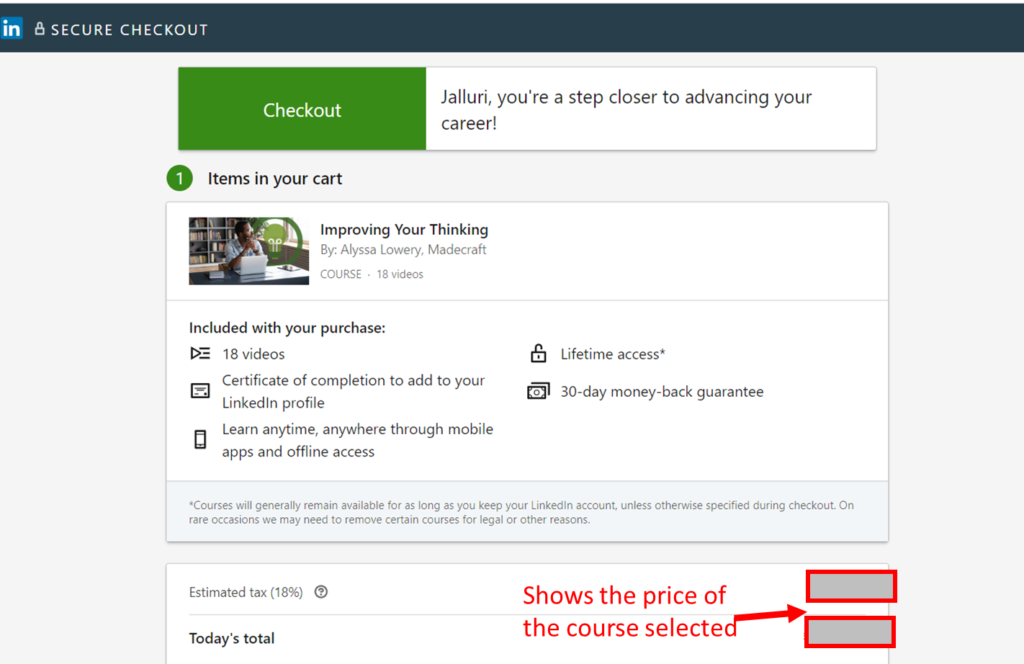Click the green step 1 circle
Screen dimensions: 1024x664
tap(180, 179)
